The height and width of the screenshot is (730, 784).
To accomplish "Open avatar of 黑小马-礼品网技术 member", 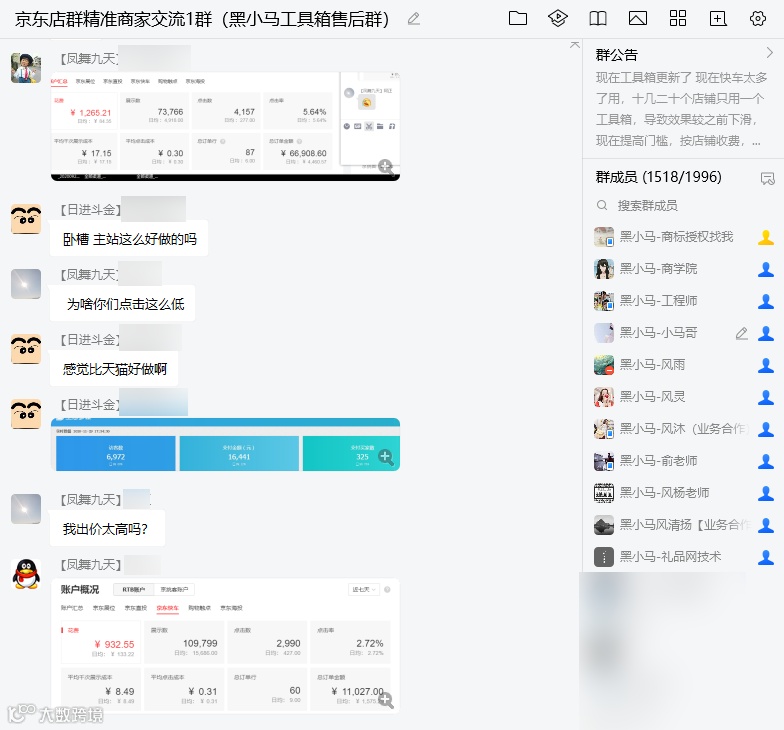I will coord(604,556).
